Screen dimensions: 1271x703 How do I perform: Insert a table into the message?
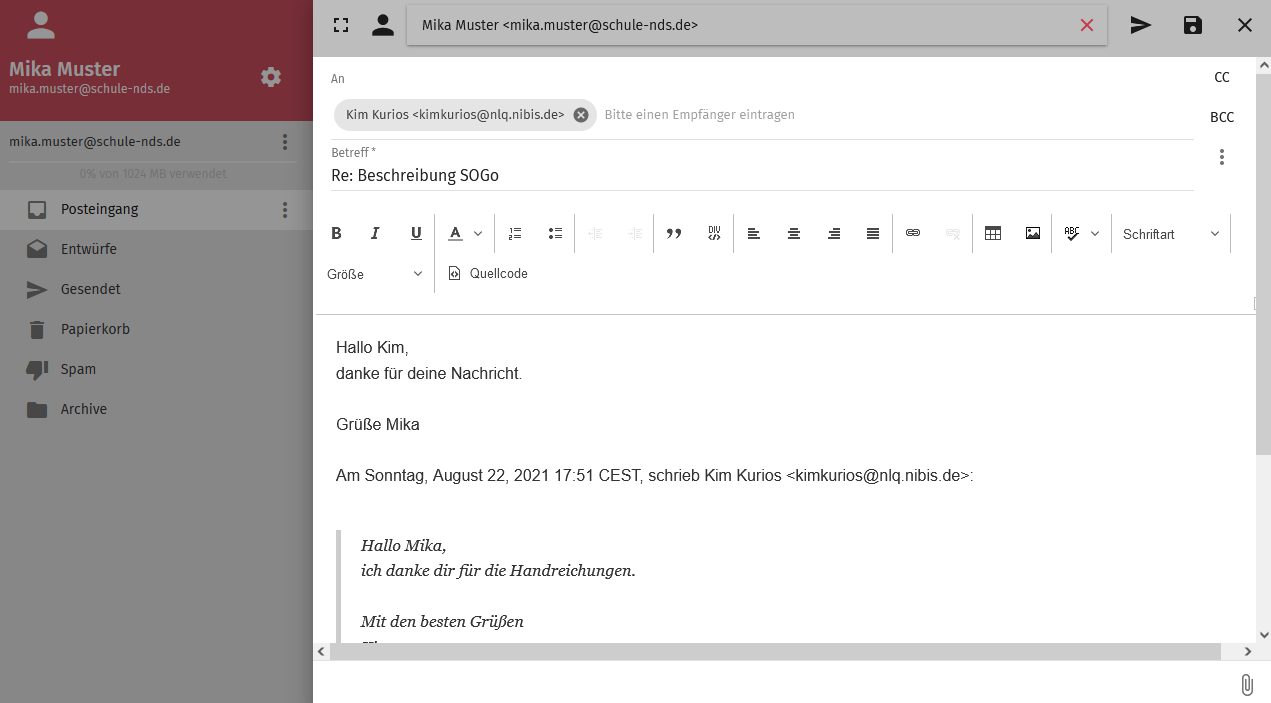coord(993,233)
